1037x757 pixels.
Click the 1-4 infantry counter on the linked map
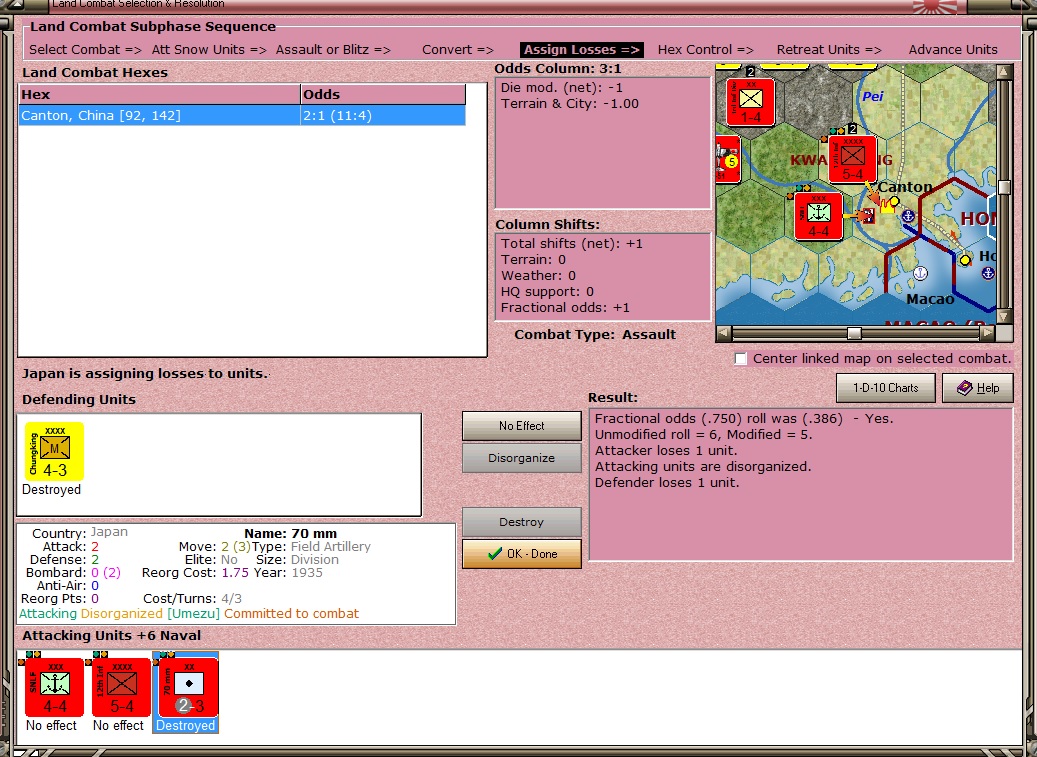(751, 102)
